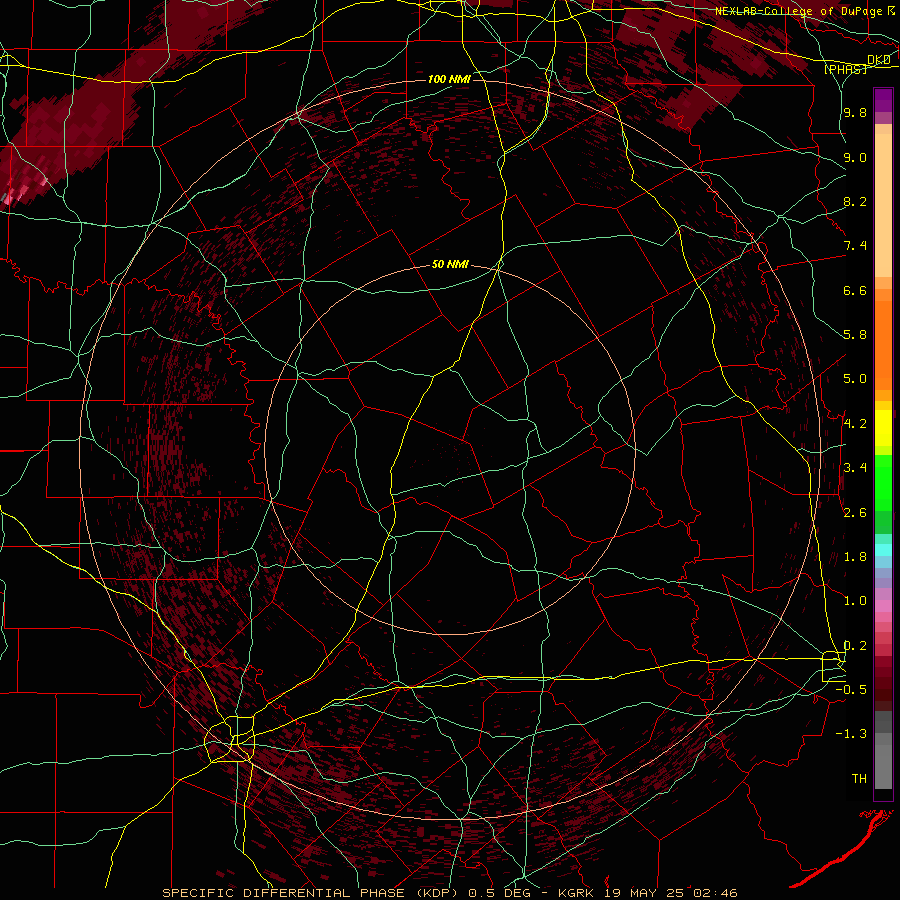Click the -1.3 value on the color scale
This screenshot has width=900, height=900.
pyautogui.click(x=851, y=734)
